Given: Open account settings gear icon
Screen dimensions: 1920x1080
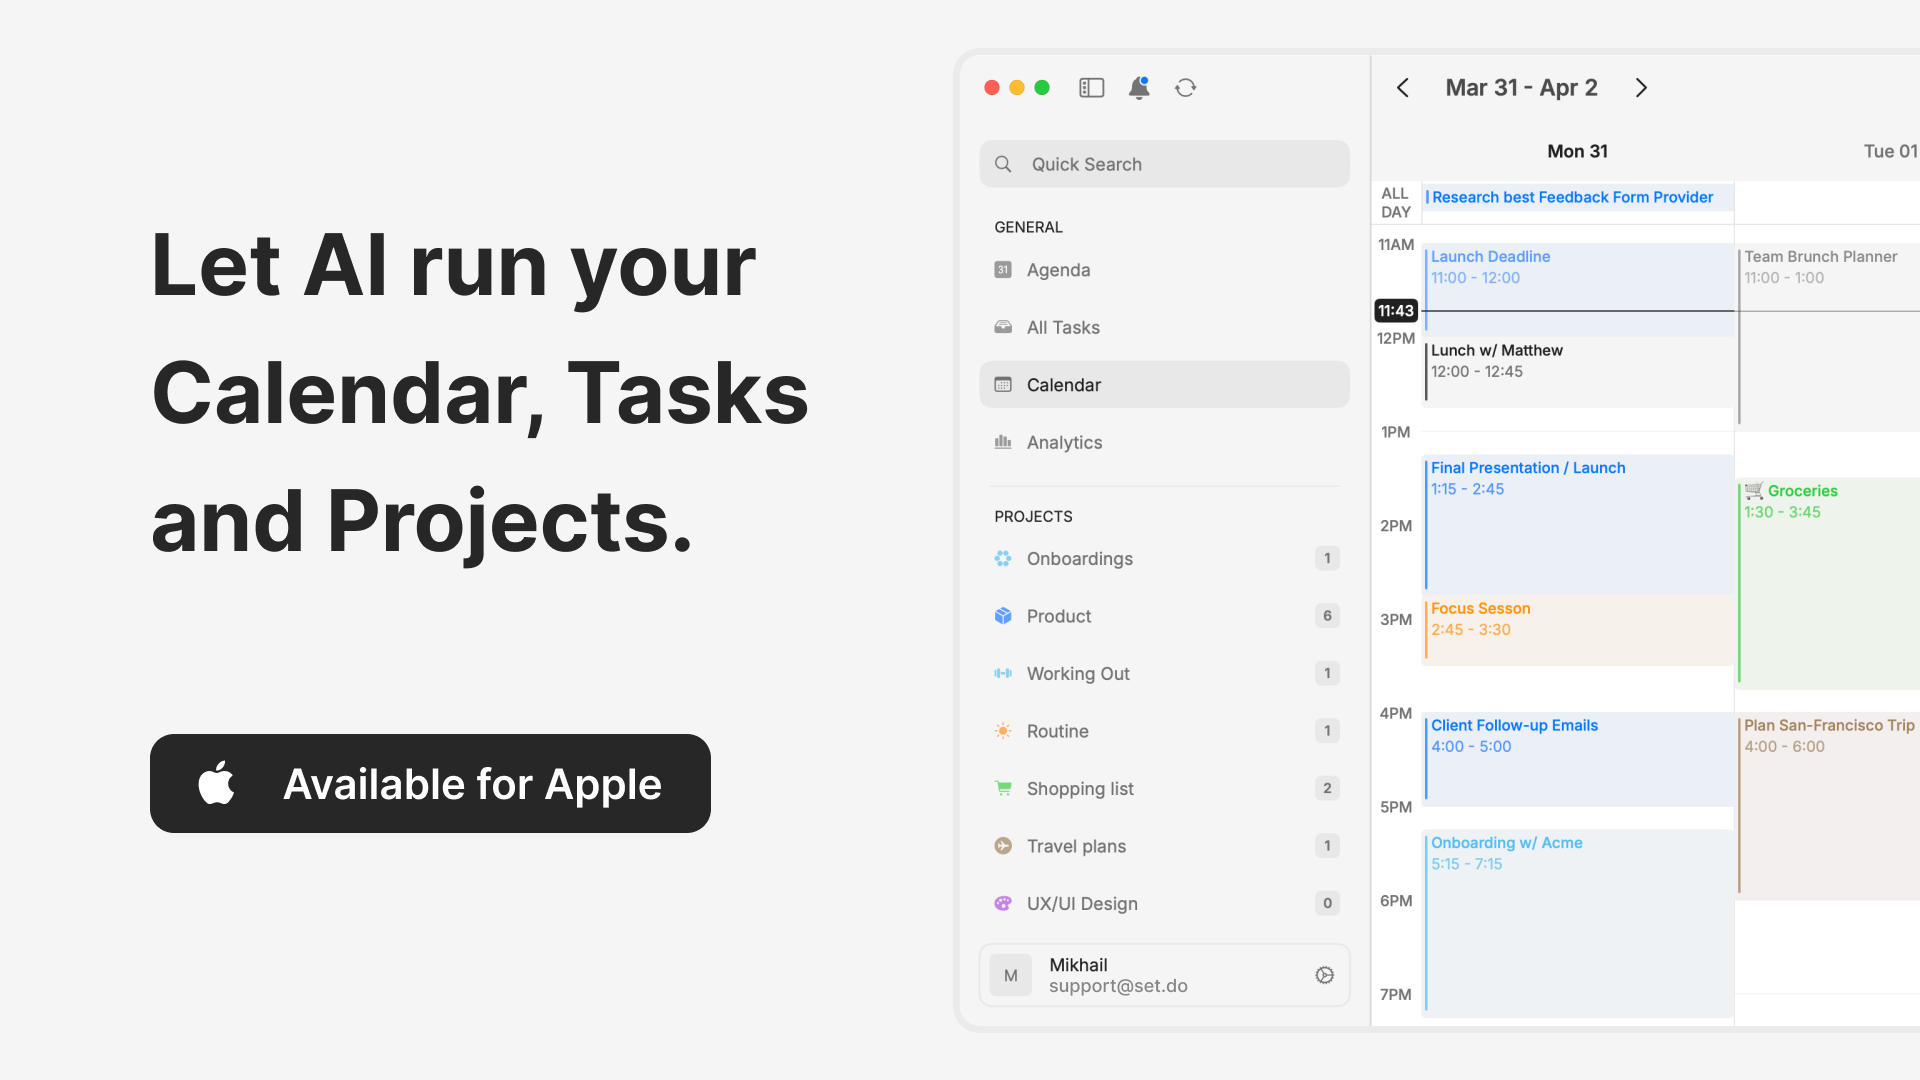Looking at the screenshot, I should 1325,975.
